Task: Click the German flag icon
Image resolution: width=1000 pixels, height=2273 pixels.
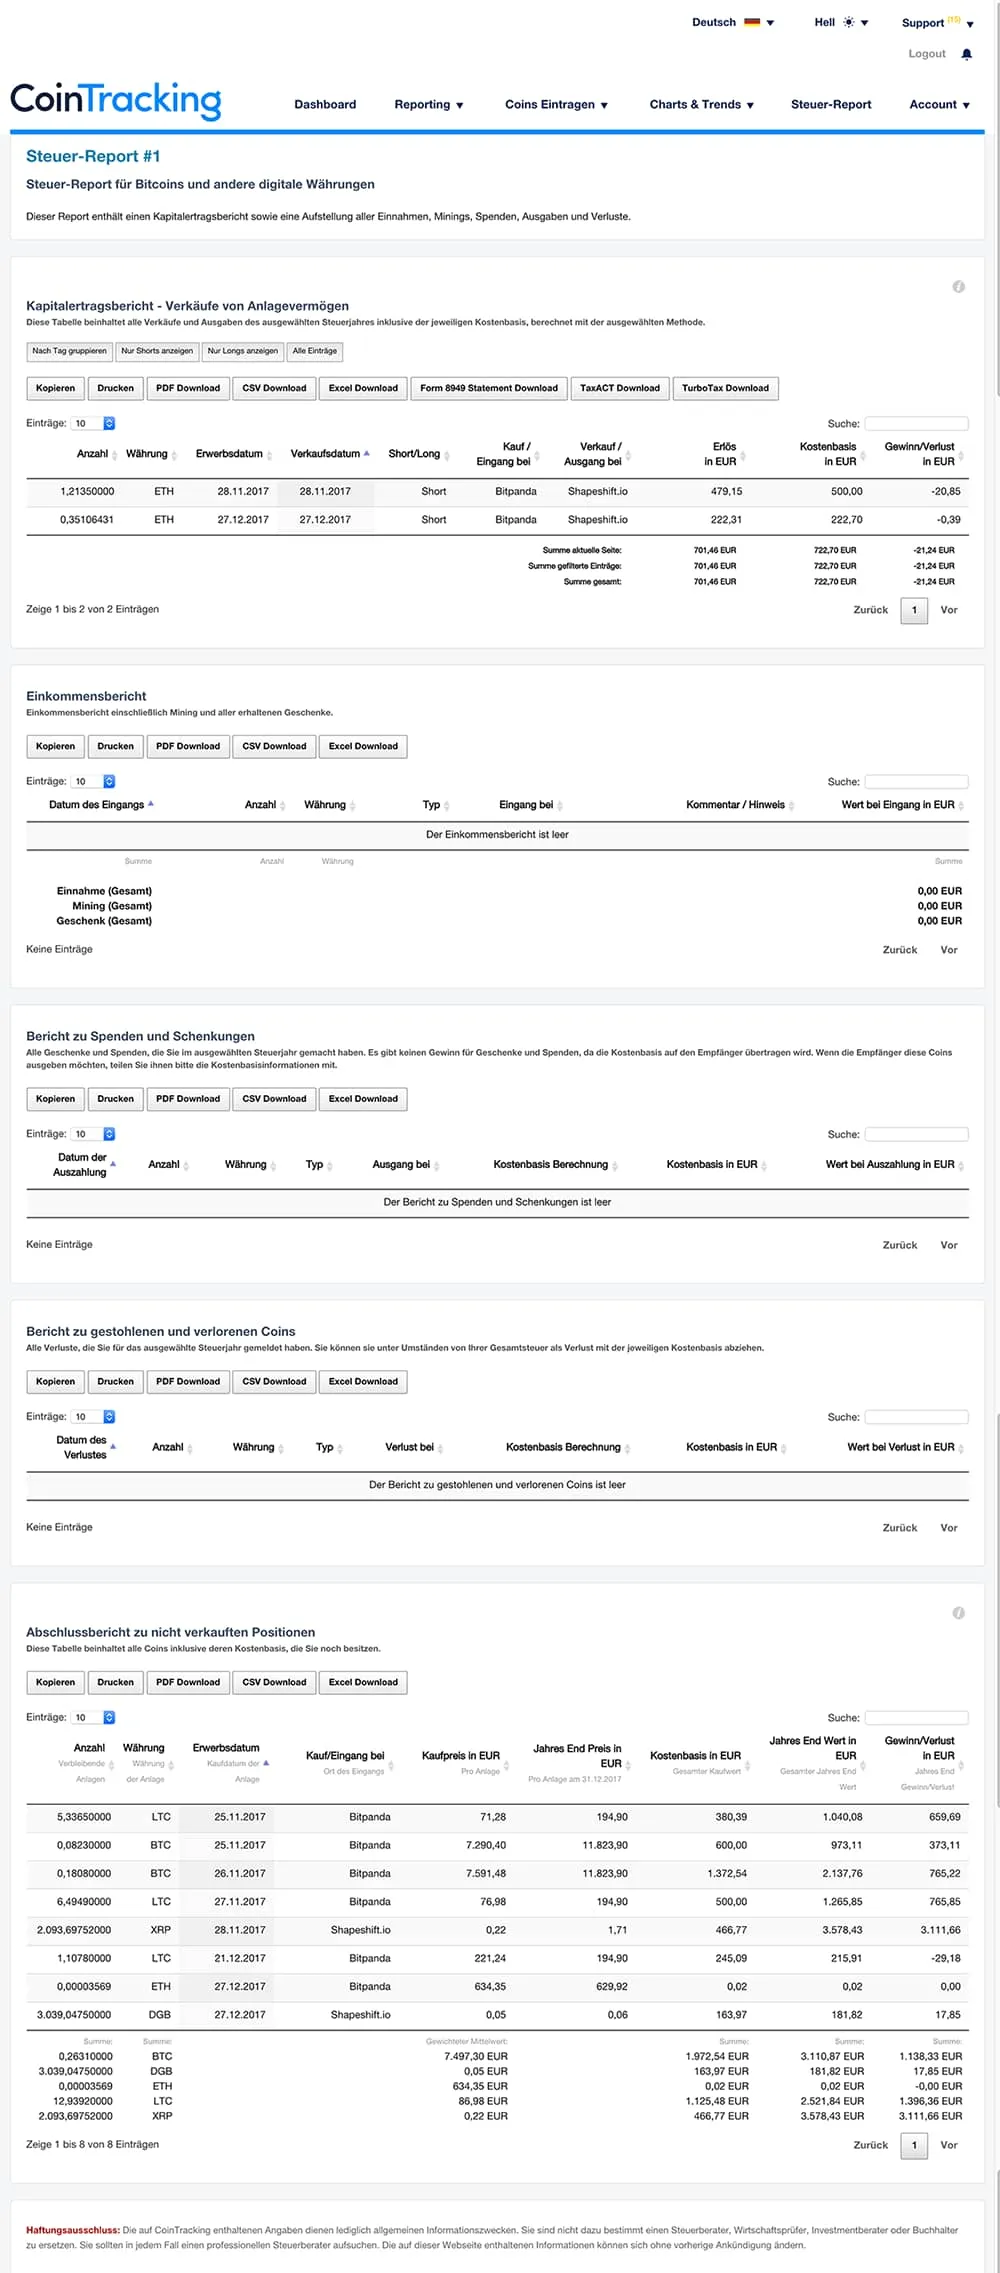Action: pyautogui.click(x=752, y=22)
